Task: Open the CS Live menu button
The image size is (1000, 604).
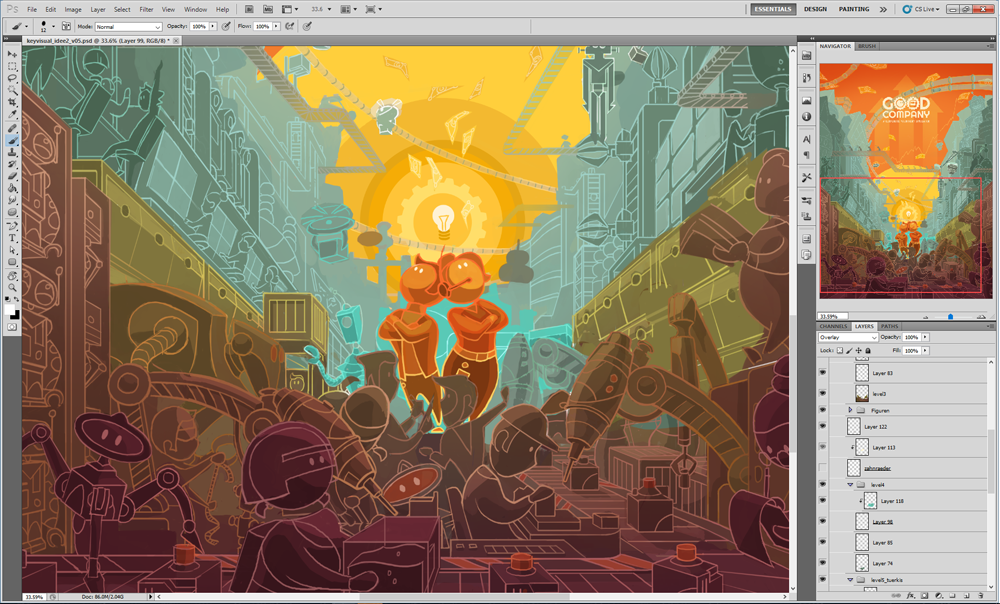Action: pos(922,10)
